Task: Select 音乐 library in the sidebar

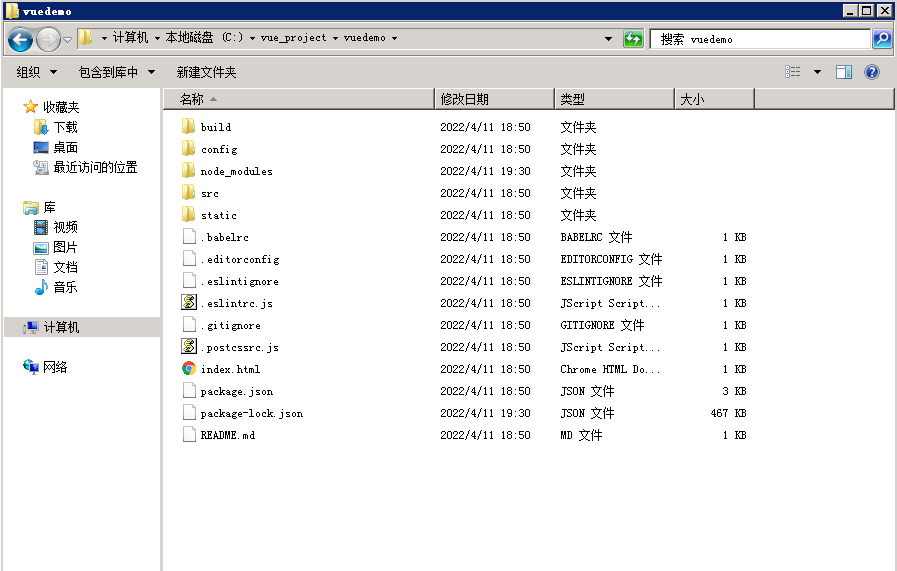Action: point(65,287)
